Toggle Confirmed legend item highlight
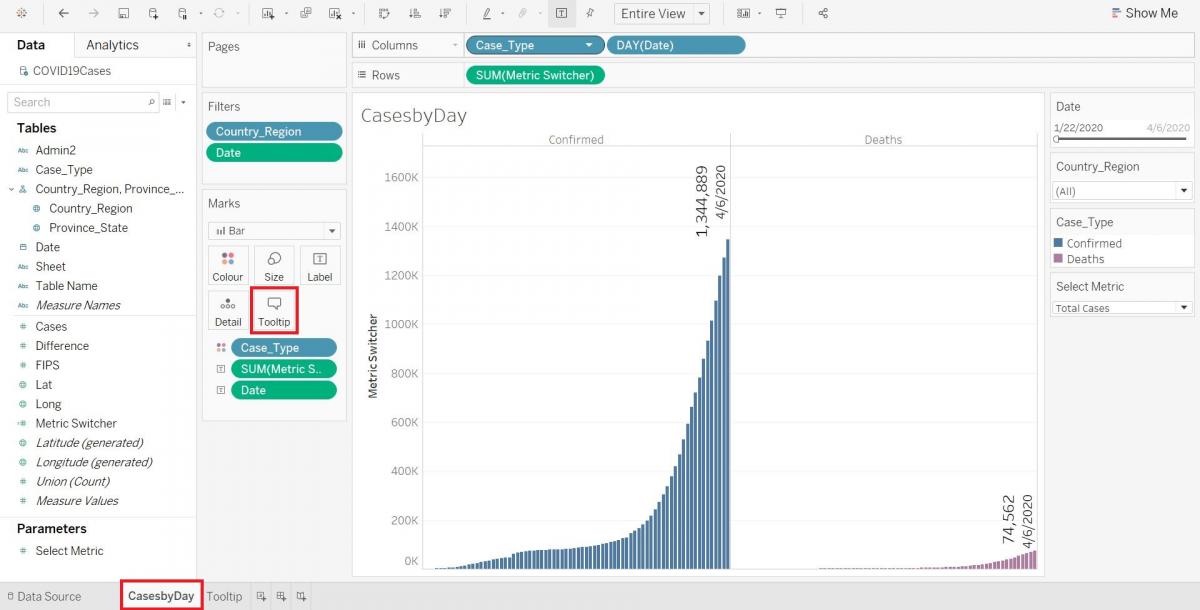Screen dimensions: 1200x610 [x=1093, y=243]
